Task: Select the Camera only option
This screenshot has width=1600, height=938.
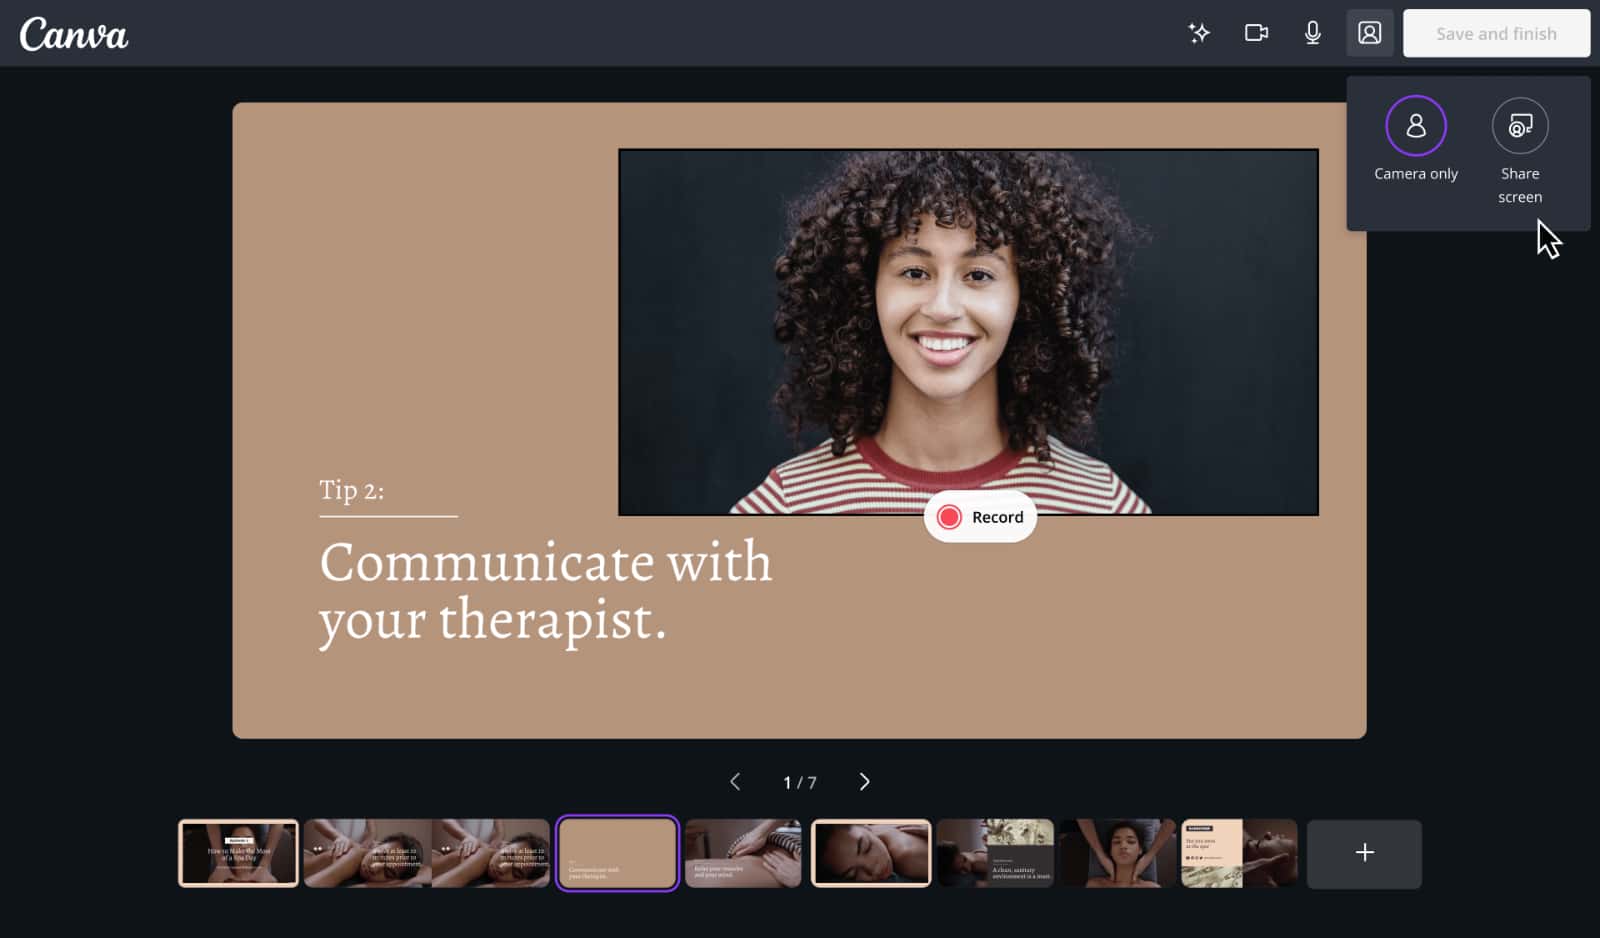Action: tap(1415, 126)
